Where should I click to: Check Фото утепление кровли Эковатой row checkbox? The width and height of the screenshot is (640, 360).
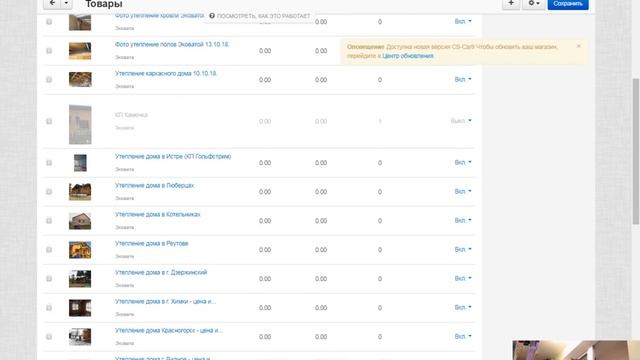coord(49,22)
